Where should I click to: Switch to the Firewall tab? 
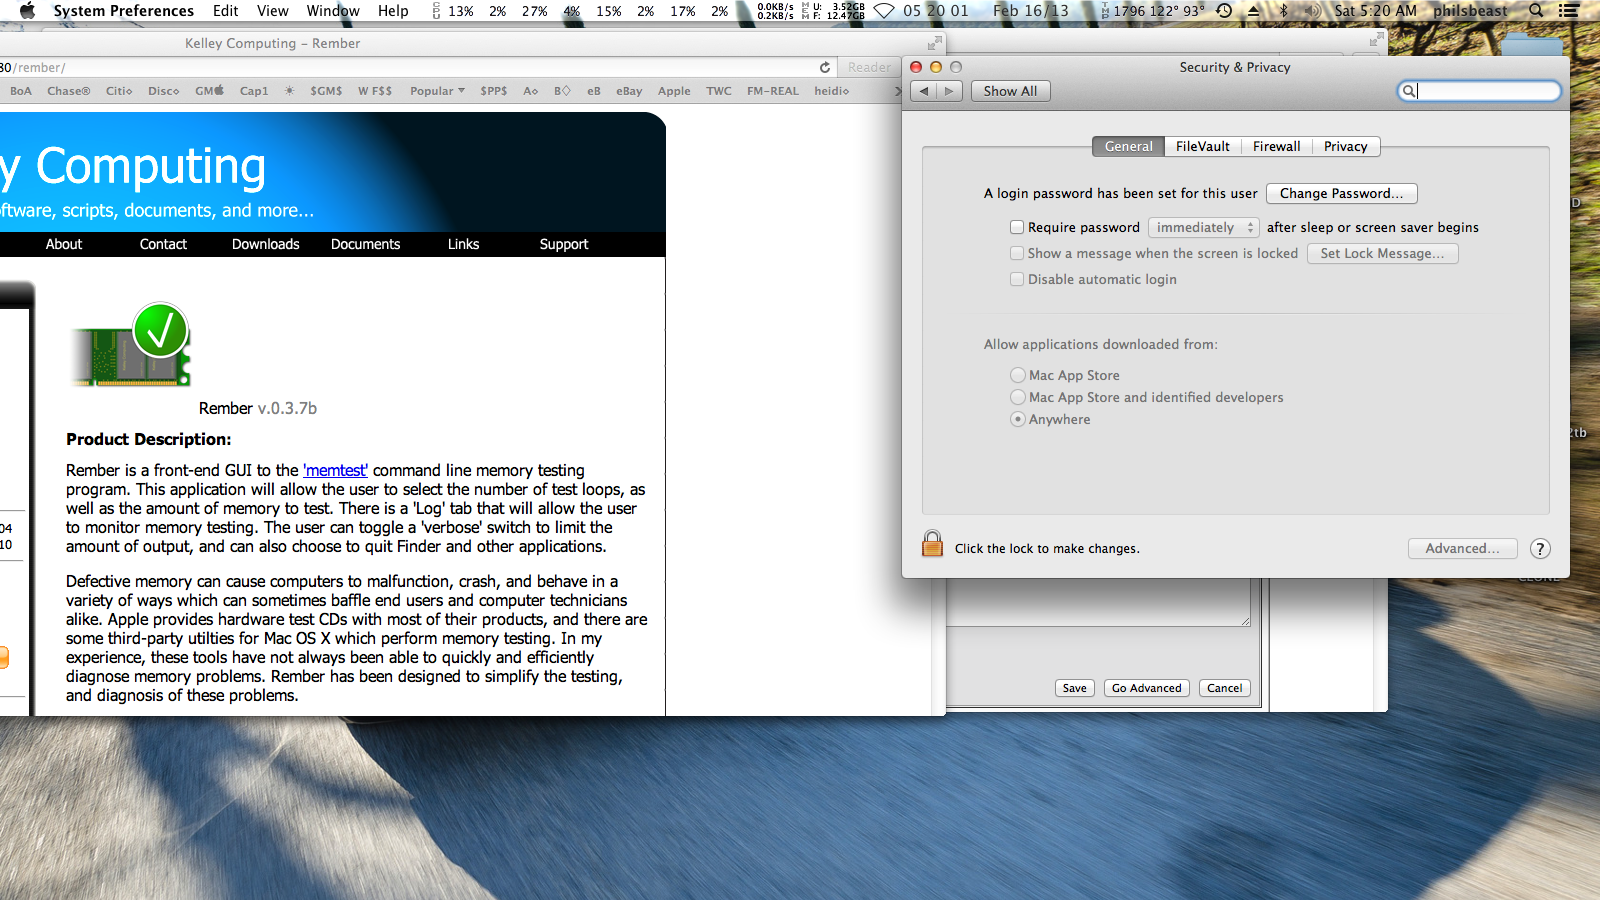click(x=1277, y=146)
